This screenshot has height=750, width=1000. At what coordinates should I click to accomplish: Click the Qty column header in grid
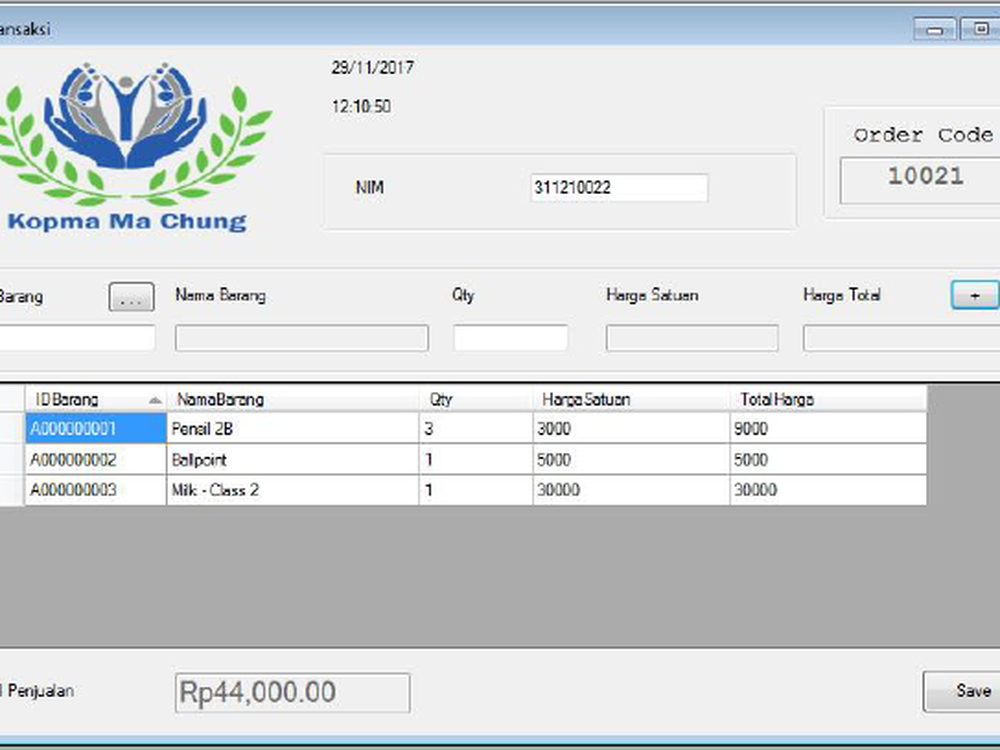(475, 399)
